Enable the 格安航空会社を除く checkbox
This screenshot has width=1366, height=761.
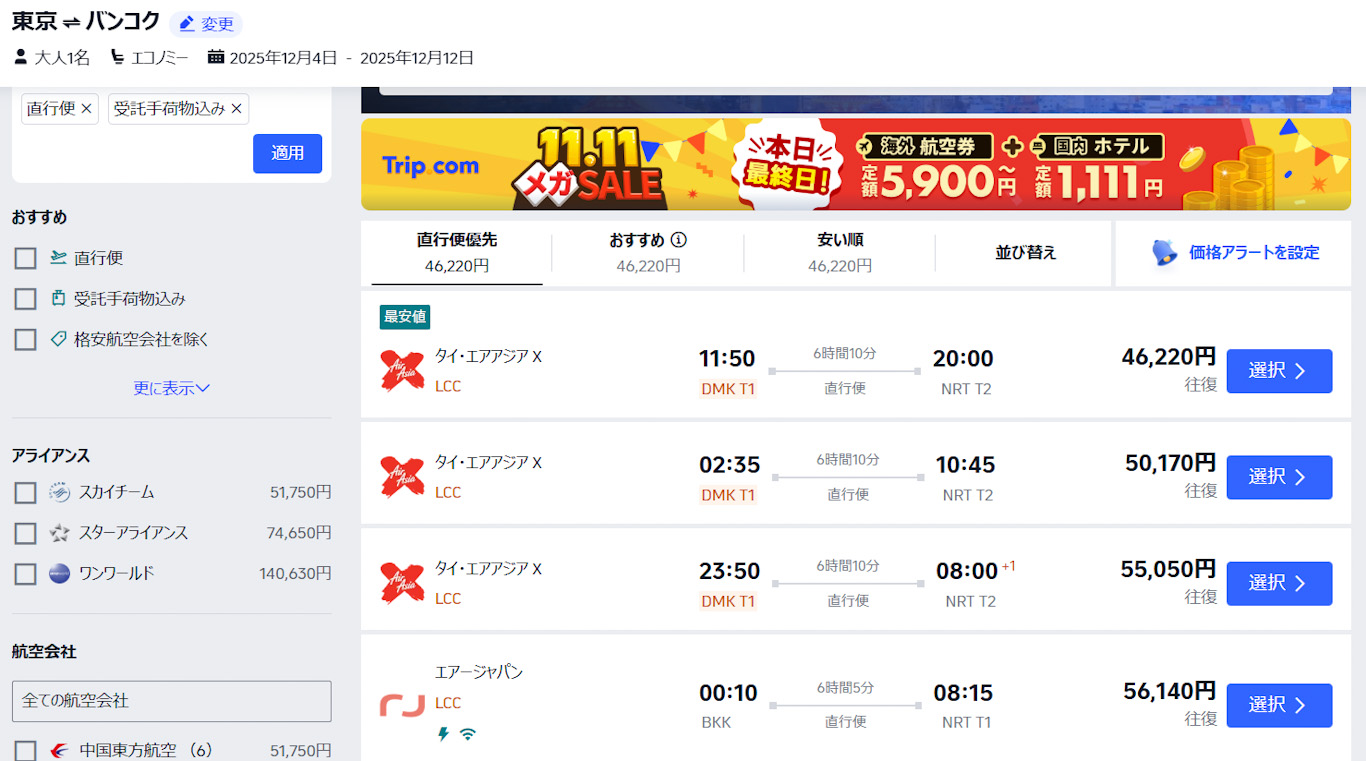pos(26,340)
